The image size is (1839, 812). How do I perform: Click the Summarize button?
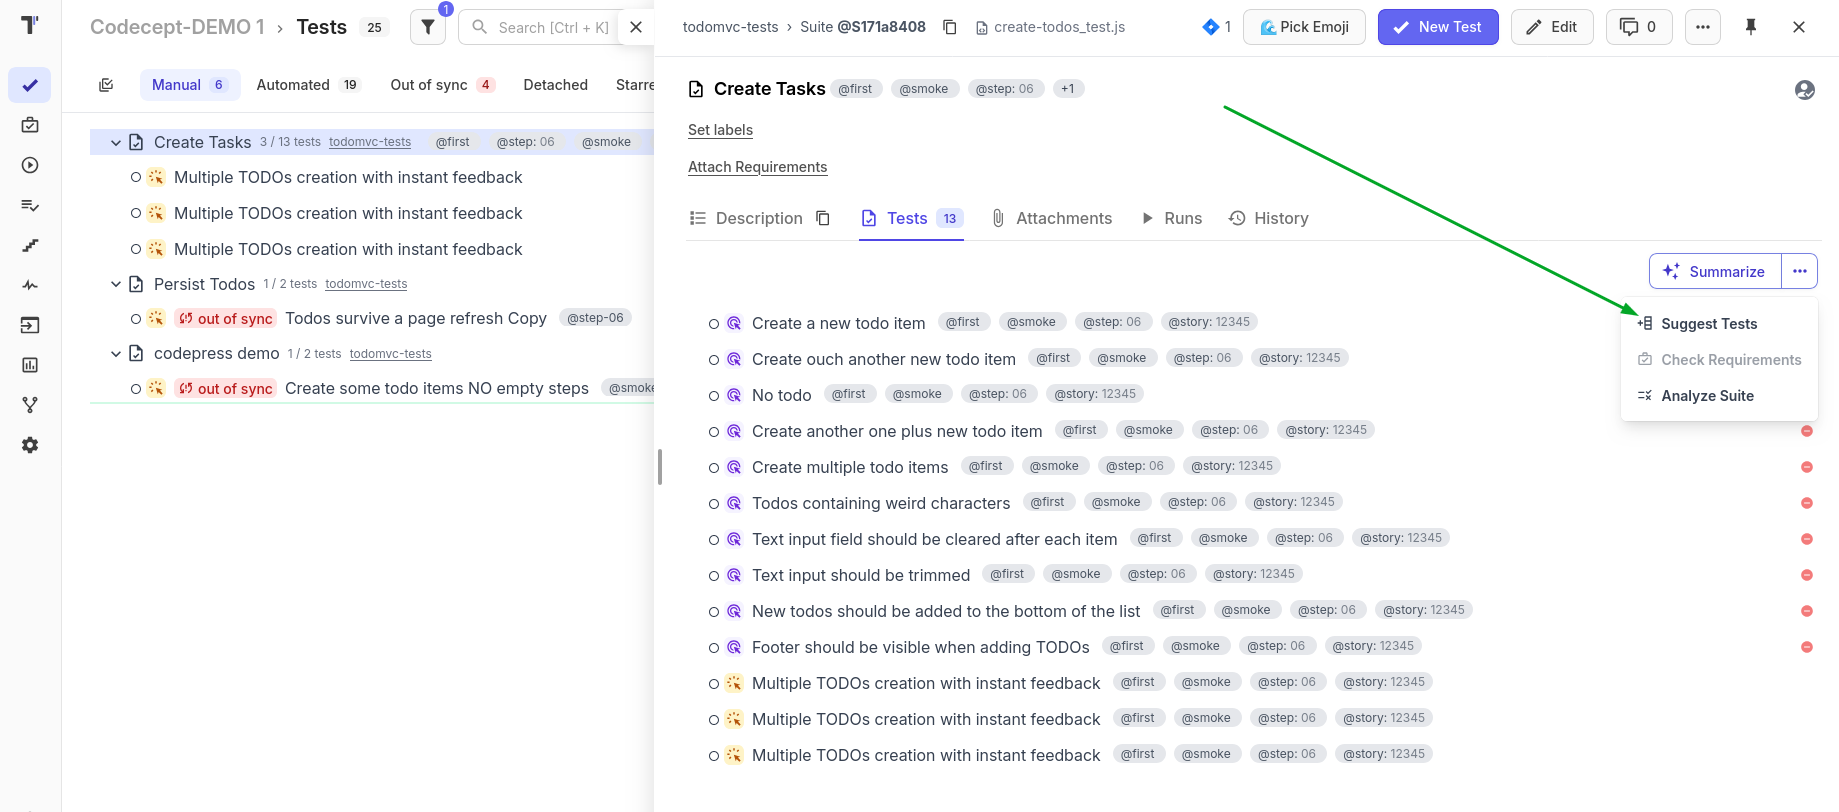tap(1715, 271)
